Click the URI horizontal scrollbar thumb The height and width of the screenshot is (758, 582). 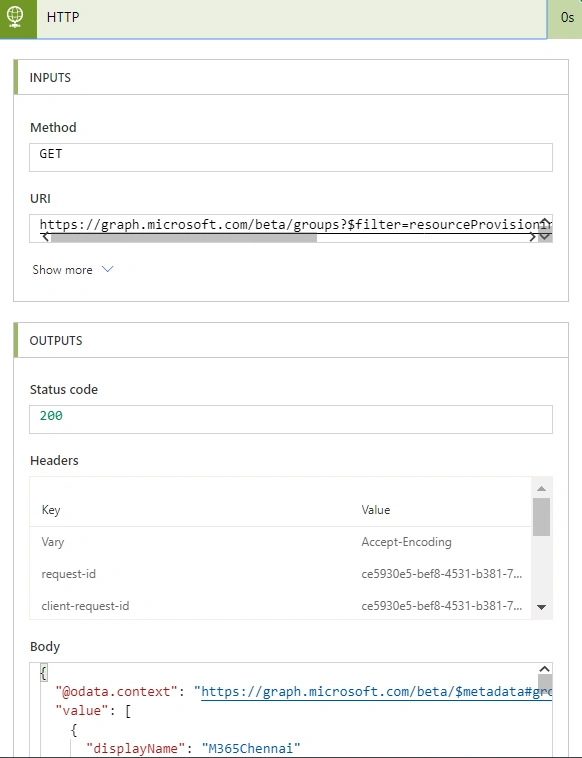[184, 238]
